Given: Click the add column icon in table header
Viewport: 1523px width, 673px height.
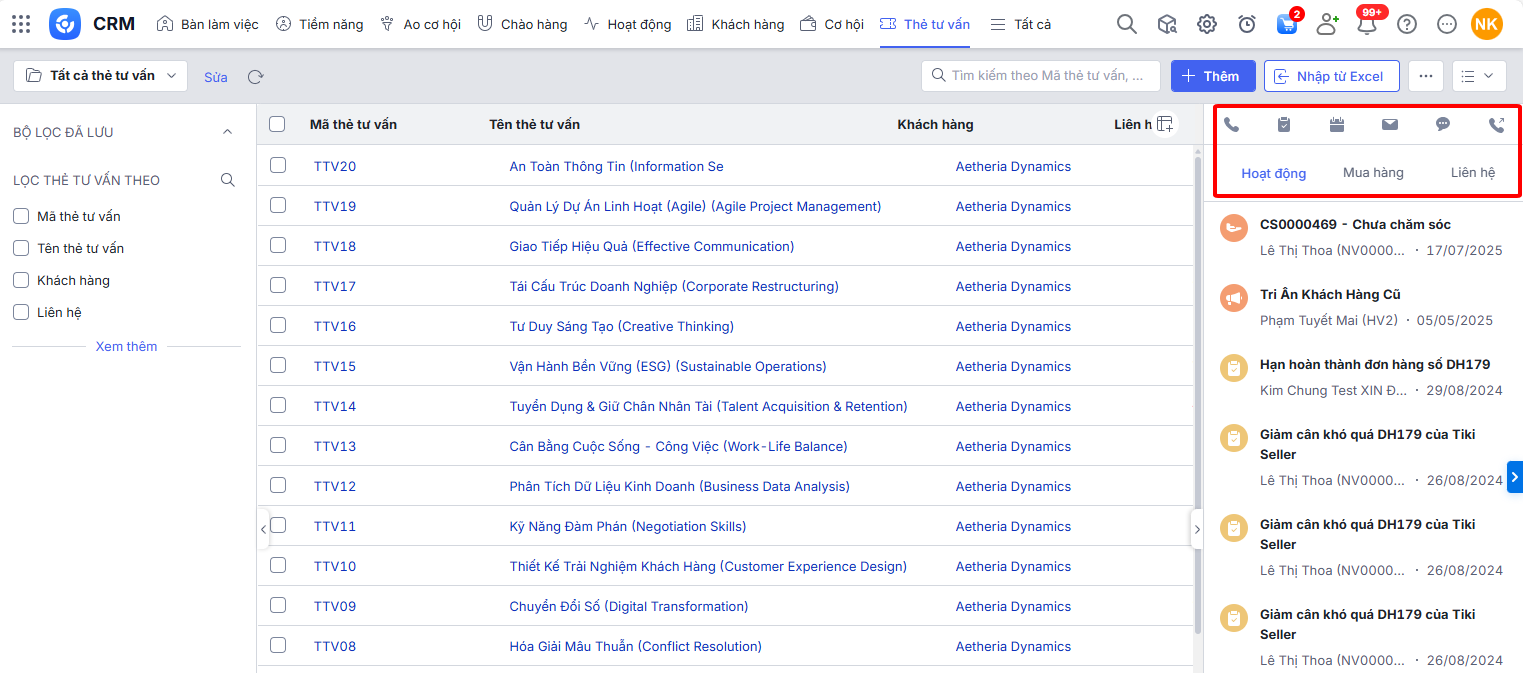Looking at the screenshot, I should click(1164, 124).
